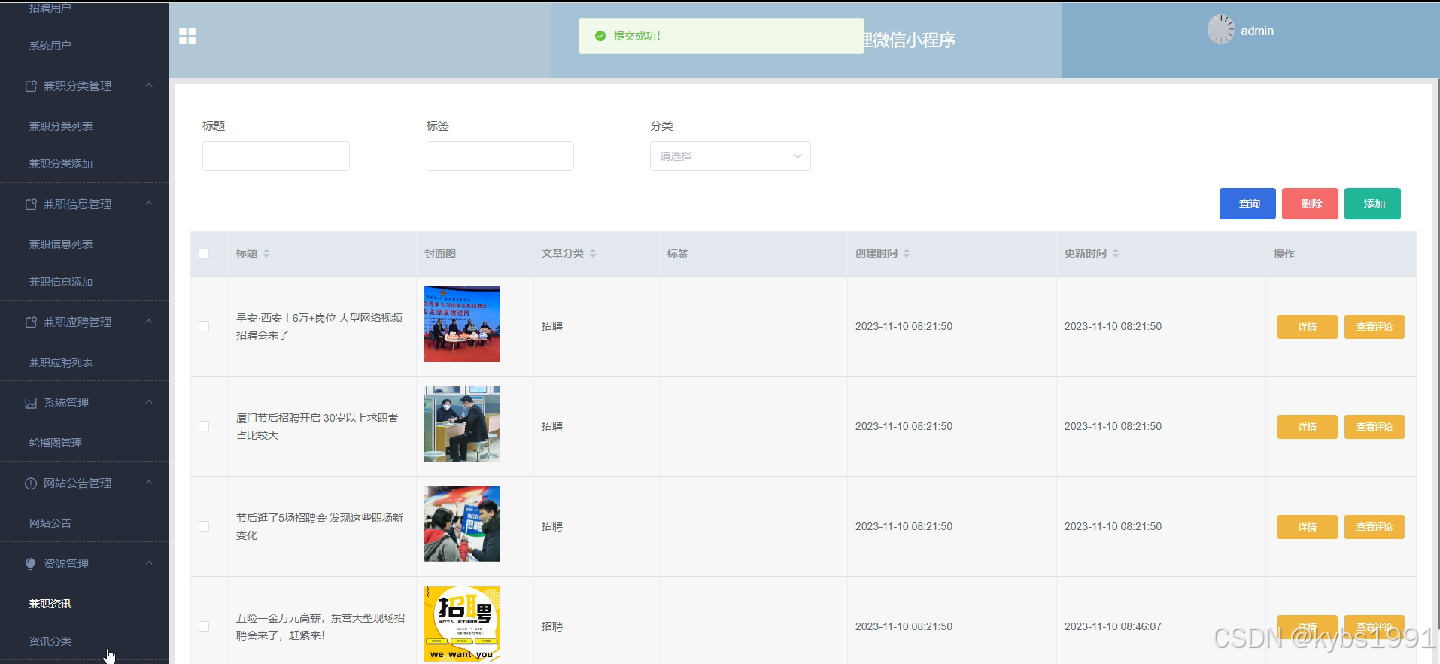Click the 节后逛了5场招聘会 article title text
This screenshot has width=1440, height=664.
(320, 526)
